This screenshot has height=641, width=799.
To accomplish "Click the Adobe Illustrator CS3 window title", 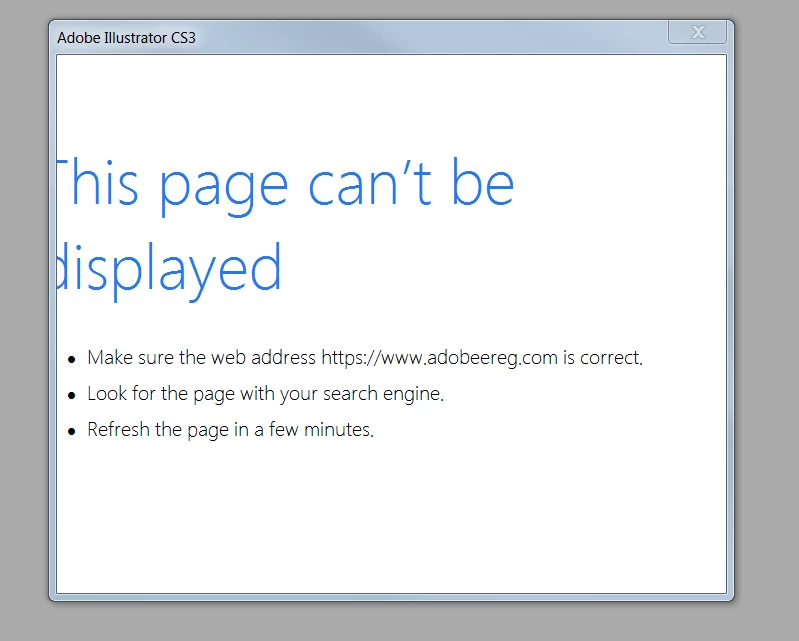I will (126, 38).
